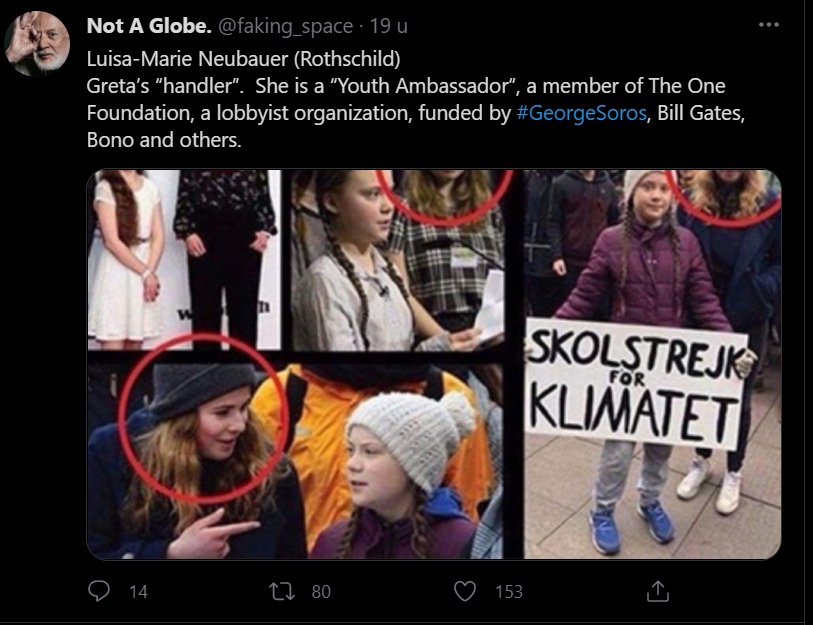Screen dimensions: 813x625
Task: Open the three-dot more options menu
Action: [768, 26]
